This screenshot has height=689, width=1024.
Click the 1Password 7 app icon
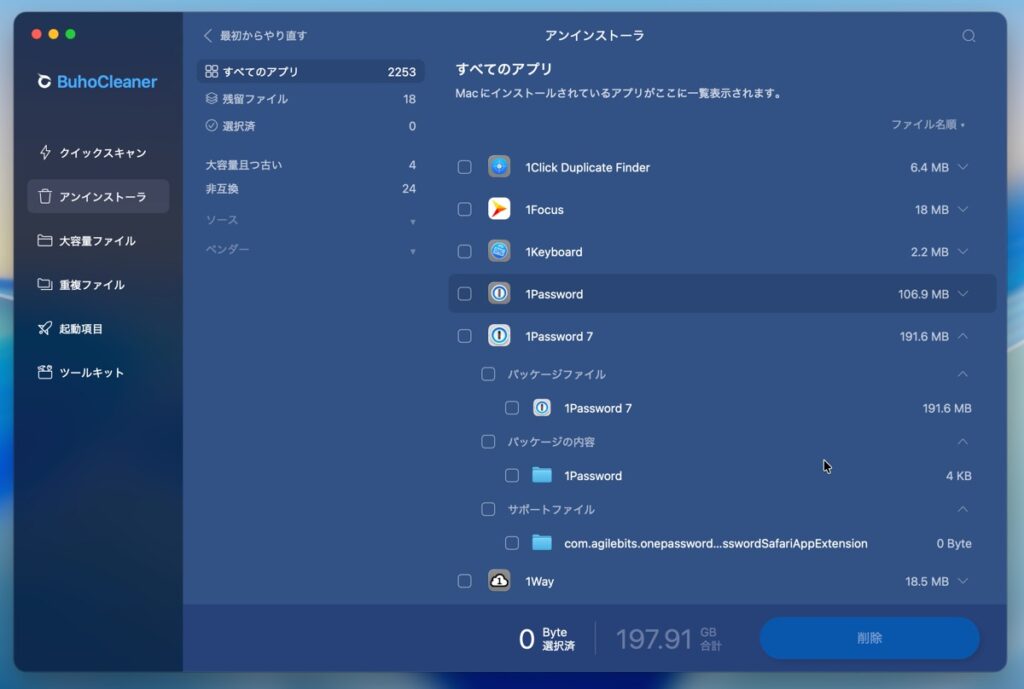point(499,336)
